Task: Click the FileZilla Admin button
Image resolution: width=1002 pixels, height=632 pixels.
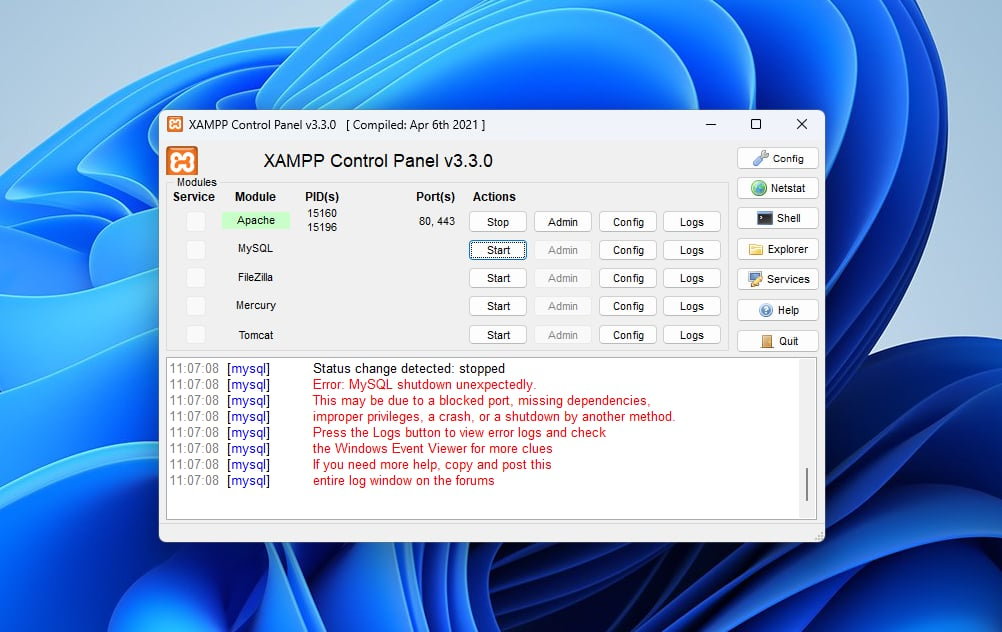Action: click(x=562, y=278)
